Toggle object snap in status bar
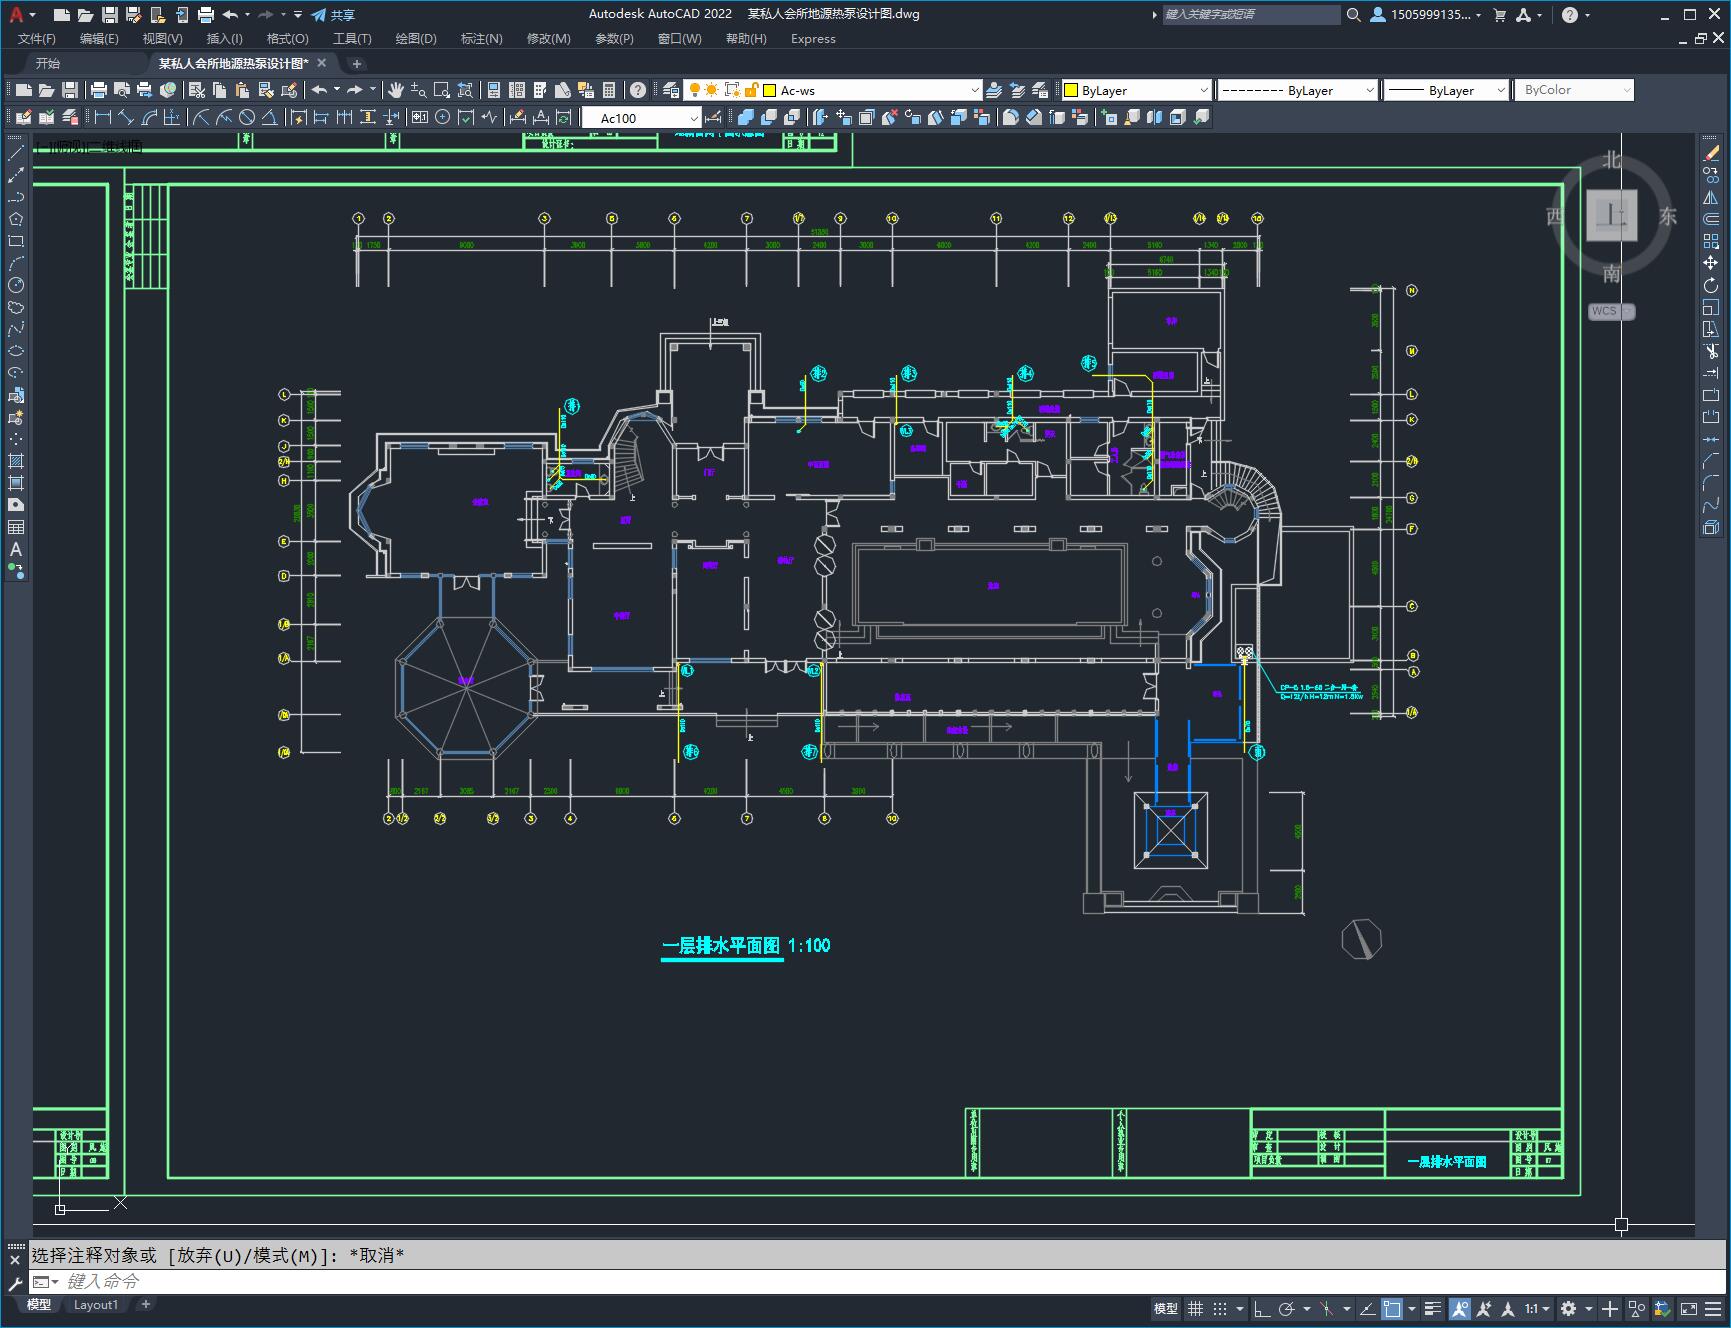1731x1328 pixels. click(x=1391, y=1308)
